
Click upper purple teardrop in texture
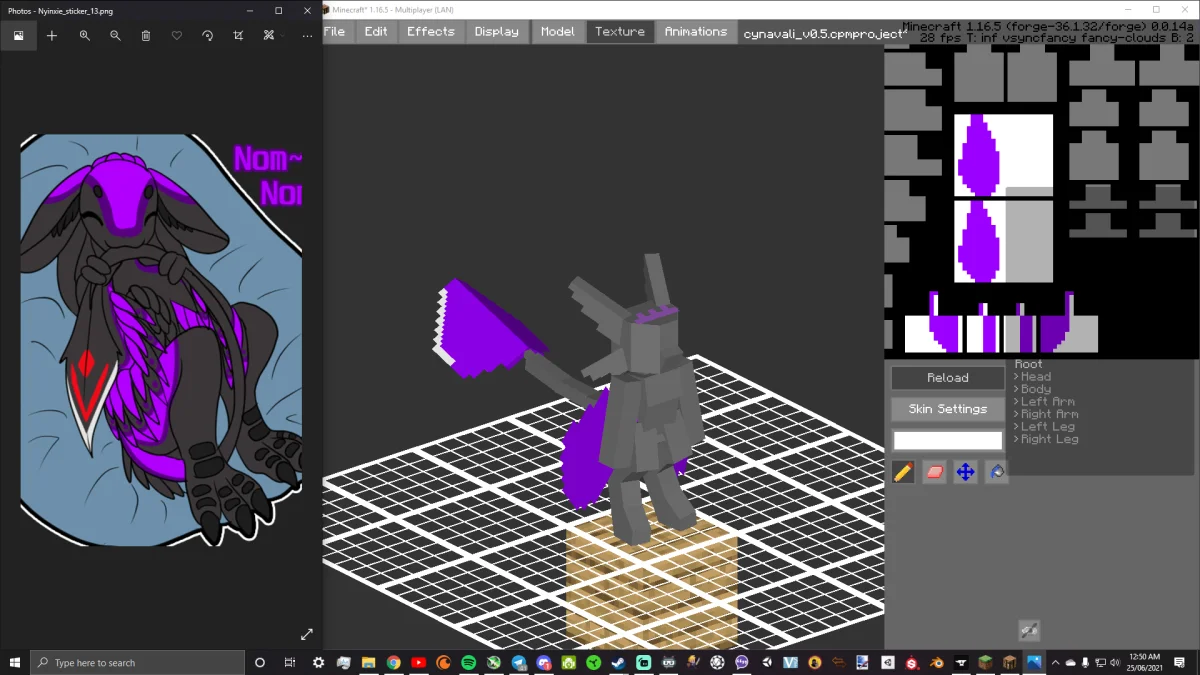click(978, 157)
